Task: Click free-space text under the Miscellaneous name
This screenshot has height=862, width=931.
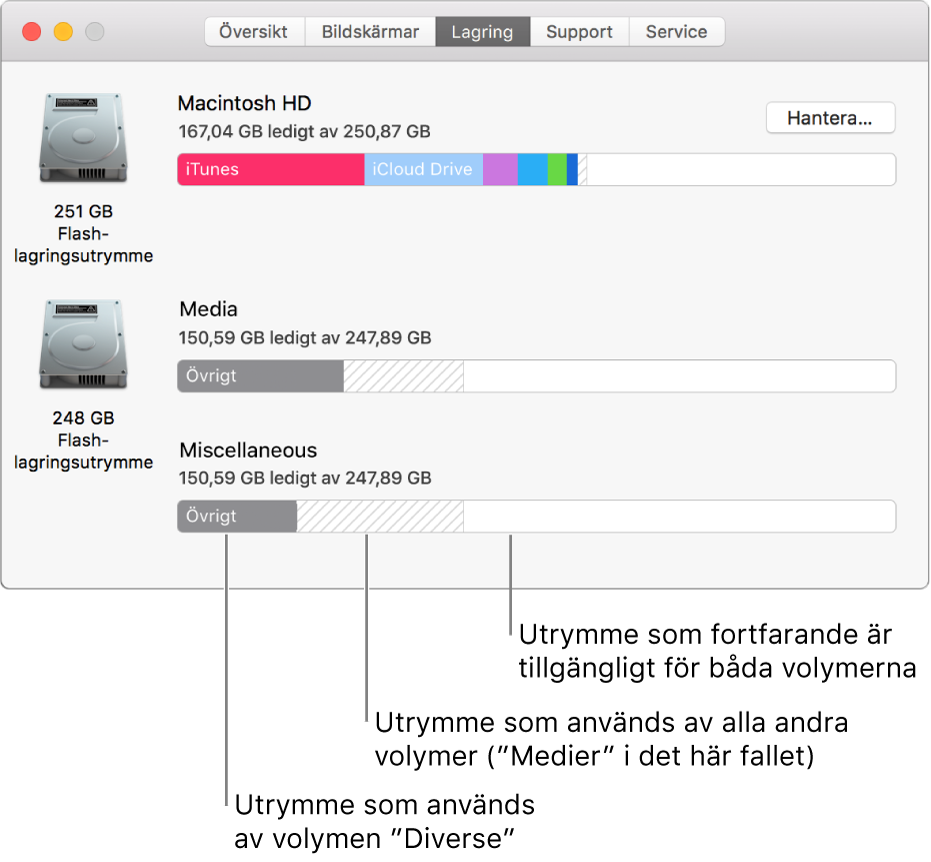Action: [x=305, y=478]
